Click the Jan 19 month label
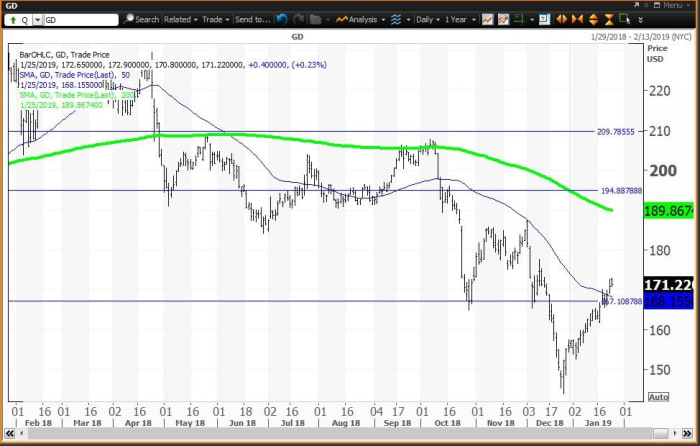The image size is (700, 446). [x=598, y=423]
